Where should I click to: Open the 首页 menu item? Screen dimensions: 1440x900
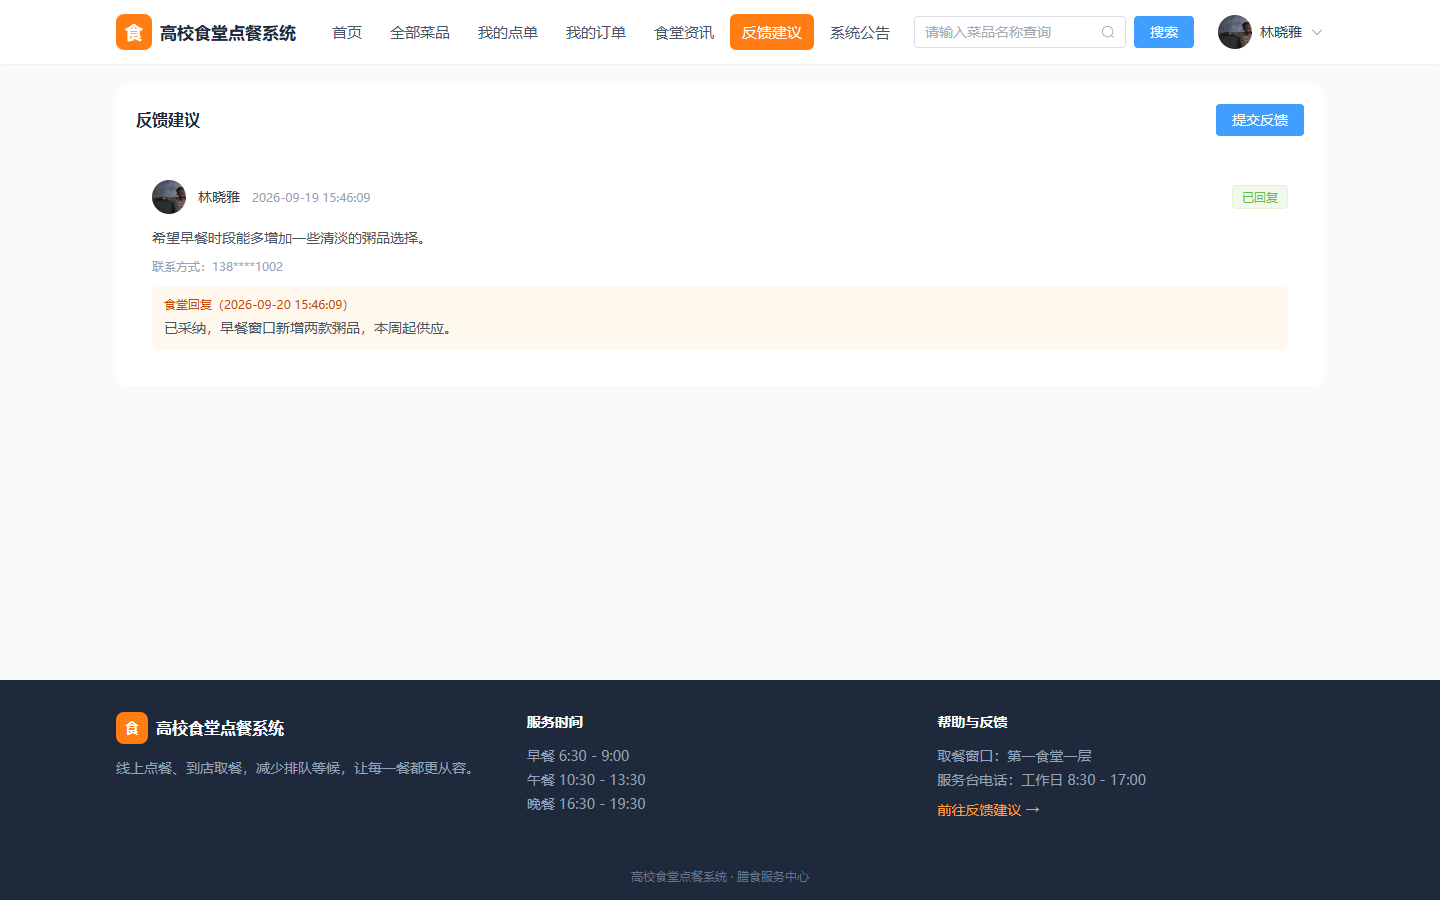pos(347,32)
